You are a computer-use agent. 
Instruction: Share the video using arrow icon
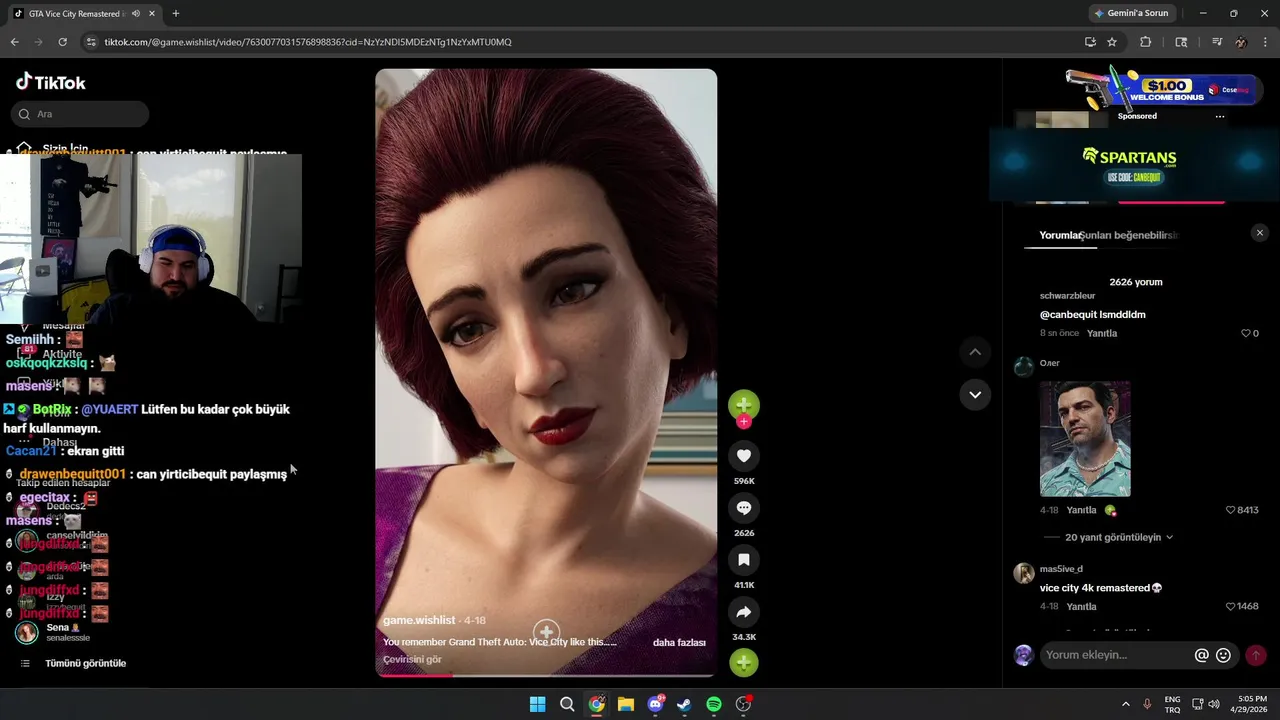743,612
